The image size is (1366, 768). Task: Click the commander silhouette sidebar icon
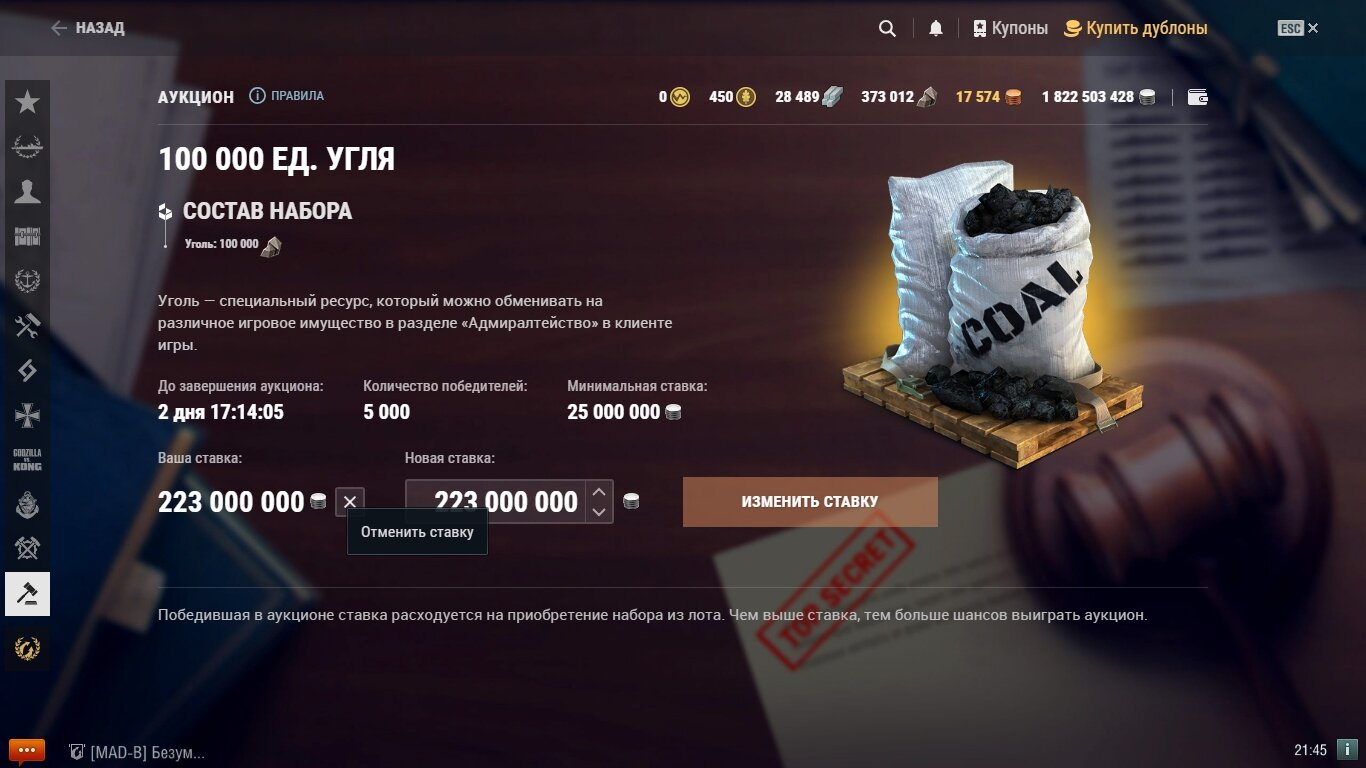(x=27, y=192)
